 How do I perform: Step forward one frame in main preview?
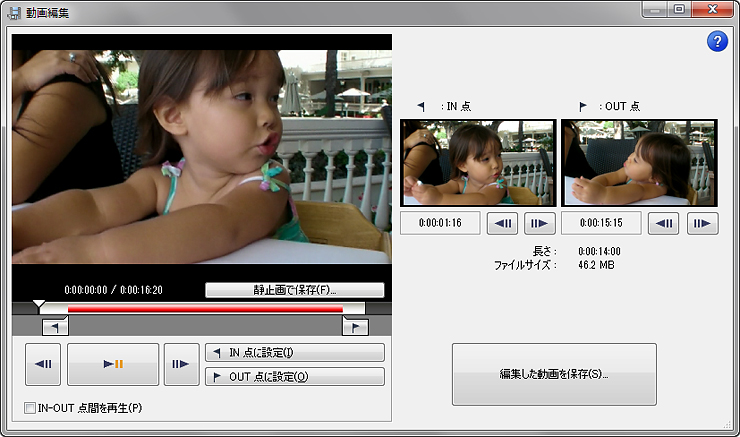(x=182, y=364)
